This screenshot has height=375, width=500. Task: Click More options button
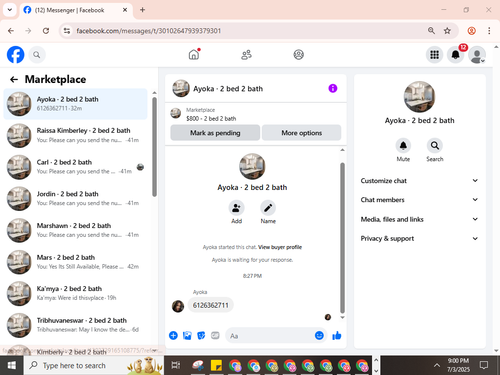(x=301, y=133)
